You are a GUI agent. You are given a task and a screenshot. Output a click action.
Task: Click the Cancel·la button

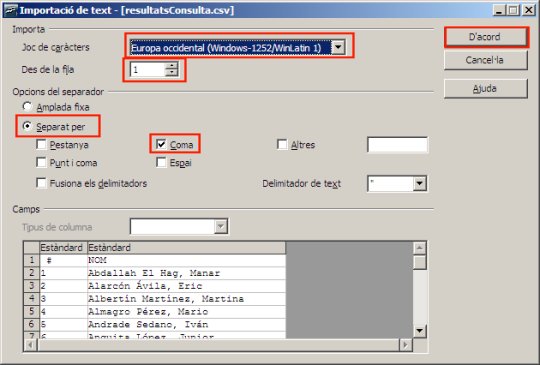pos(486,60)
